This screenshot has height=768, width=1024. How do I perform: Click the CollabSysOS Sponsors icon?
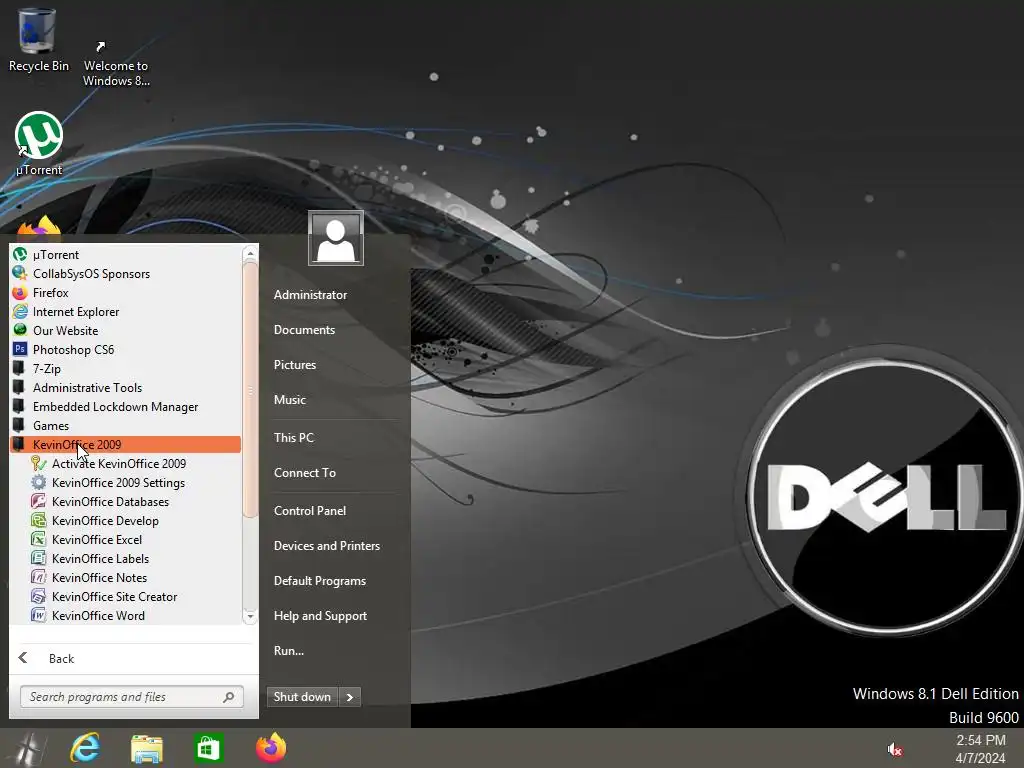20,274
